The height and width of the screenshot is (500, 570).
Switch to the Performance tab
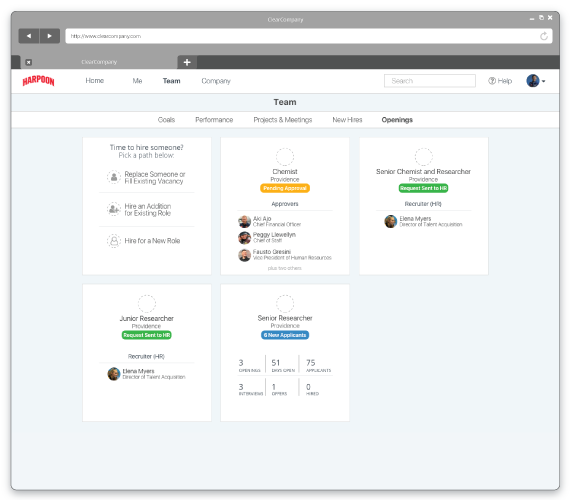click(214, 120)
